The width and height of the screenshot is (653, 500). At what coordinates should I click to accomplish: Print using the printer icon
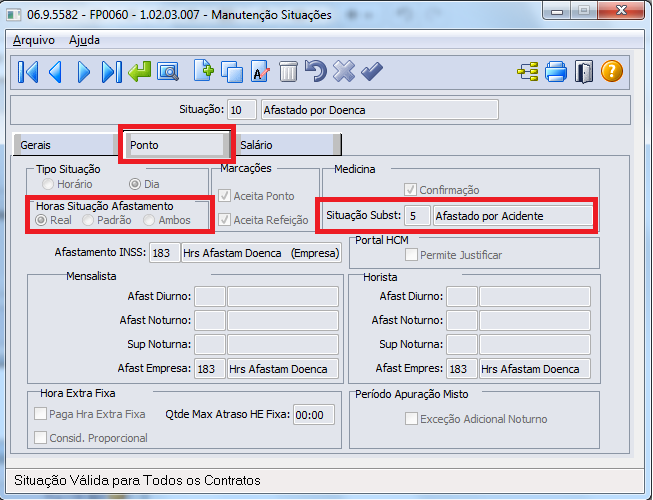(x=556, y=72)
